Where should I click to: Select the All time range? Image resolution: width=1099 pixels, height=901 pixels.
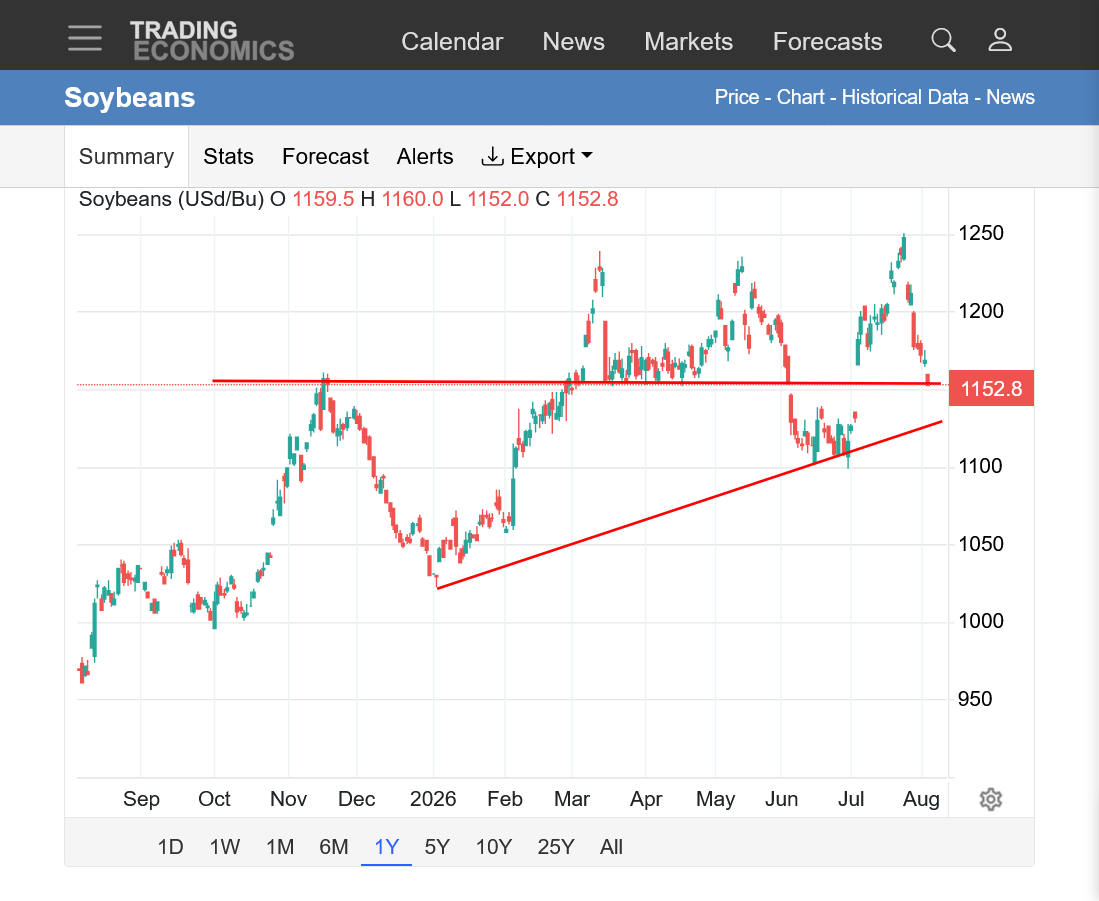tap(611, 847)
